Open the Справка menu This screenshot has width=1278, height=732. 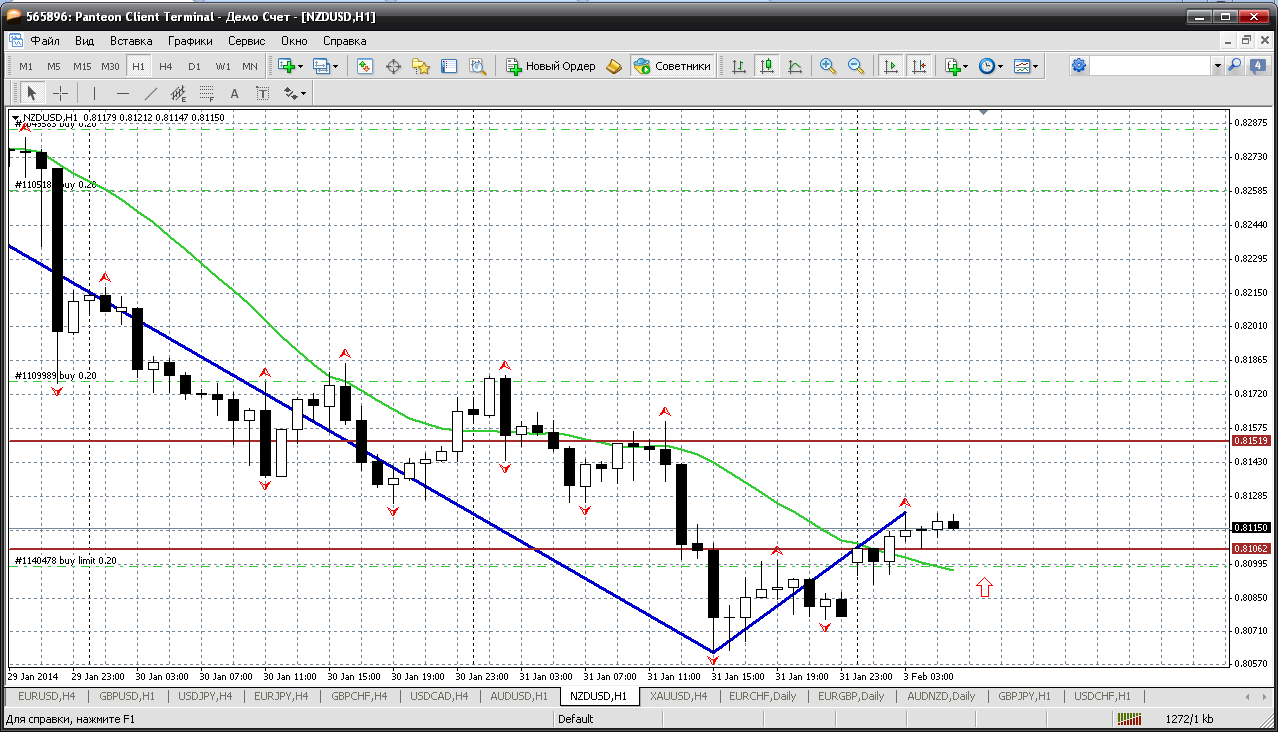345,41
